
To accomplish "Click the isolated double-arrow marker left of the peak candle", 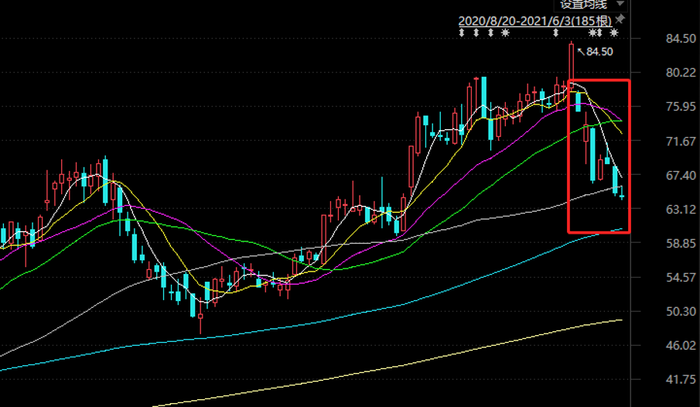I will tap(556, 33).
